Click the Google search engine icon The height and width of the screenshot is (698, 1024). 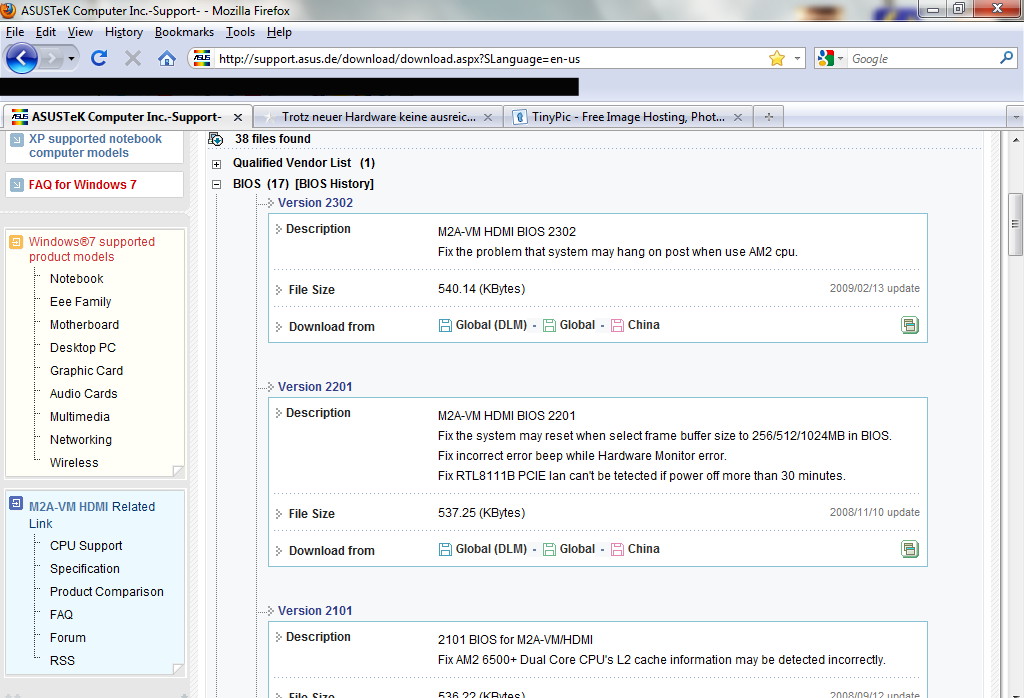tap(825, 58)
